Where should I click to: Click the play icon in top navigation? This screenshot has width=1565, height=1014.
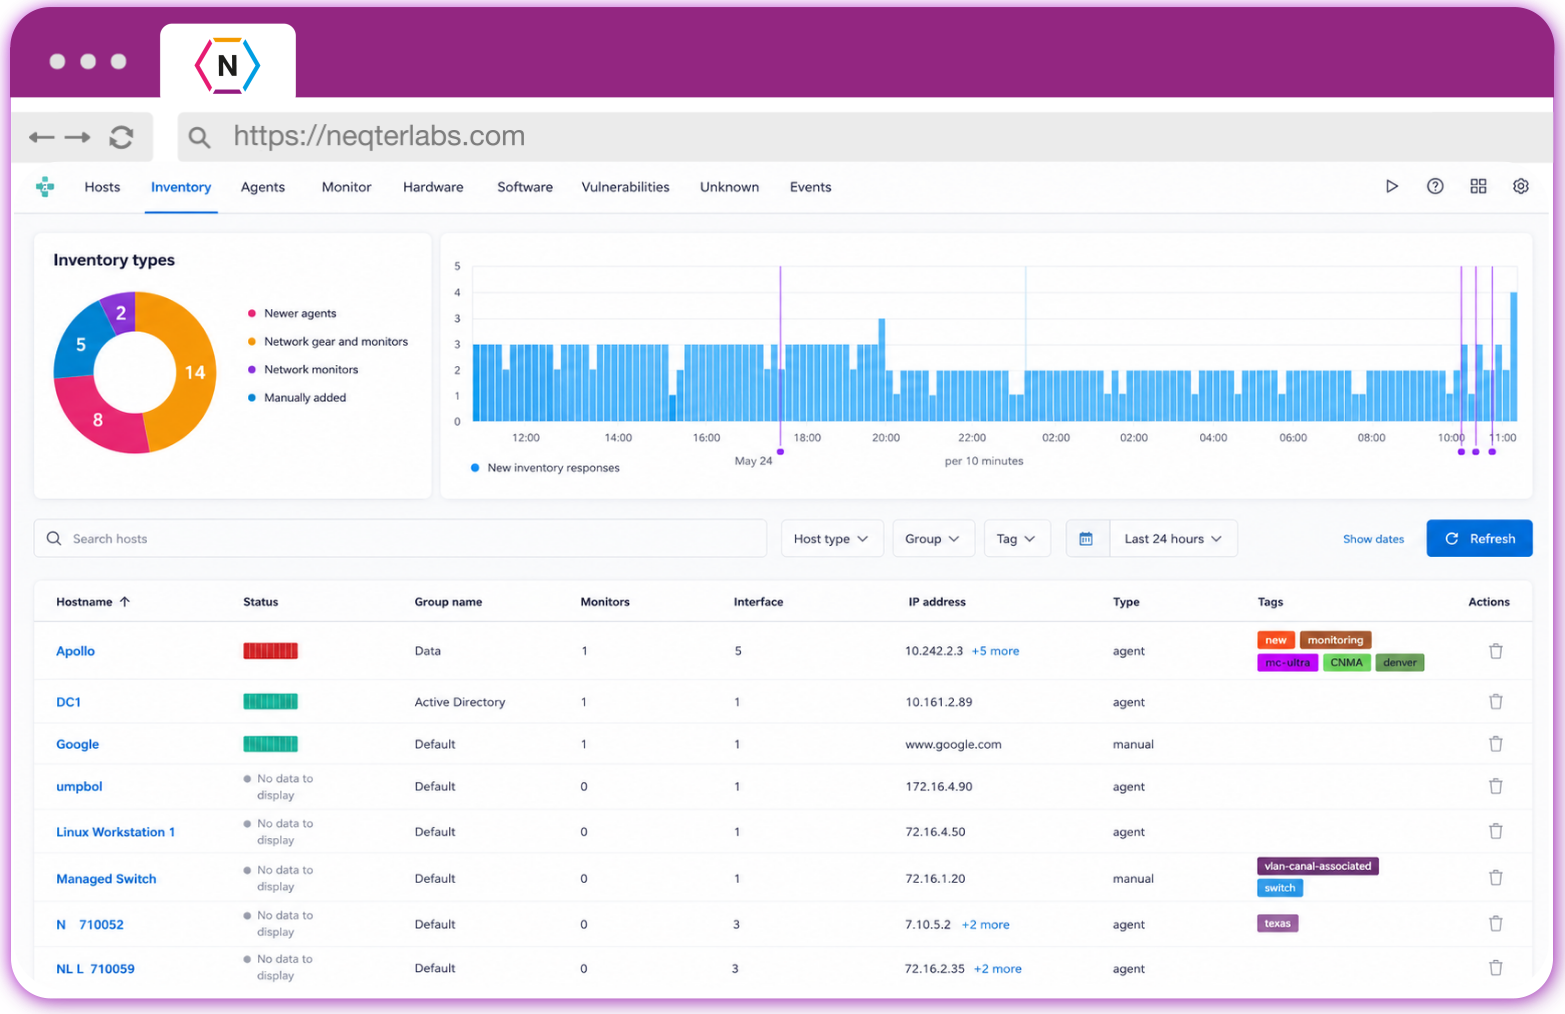point(1391,186)
